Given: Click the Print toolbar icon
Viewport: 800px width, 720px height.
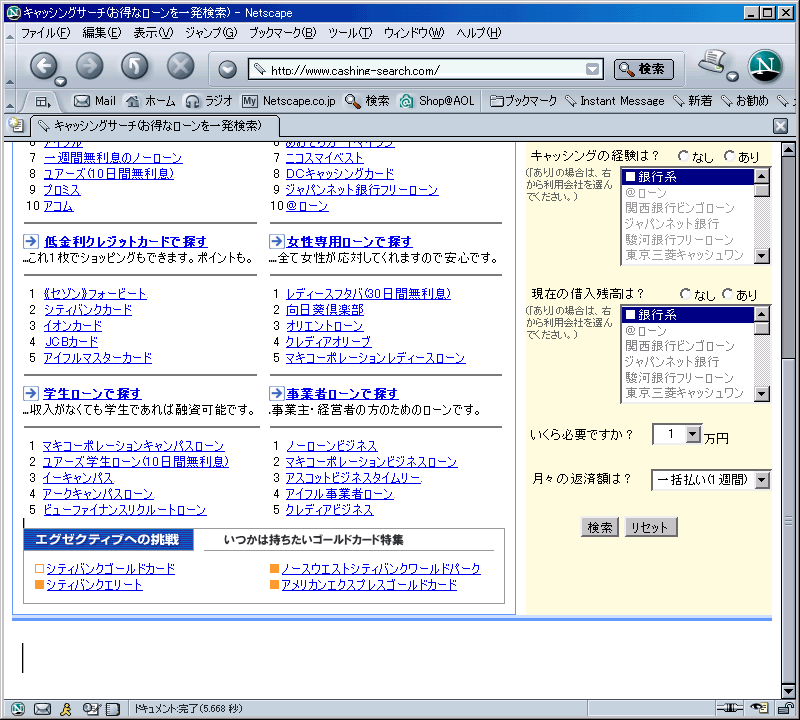Looking at the screenshot, I should tap(713, 62).
